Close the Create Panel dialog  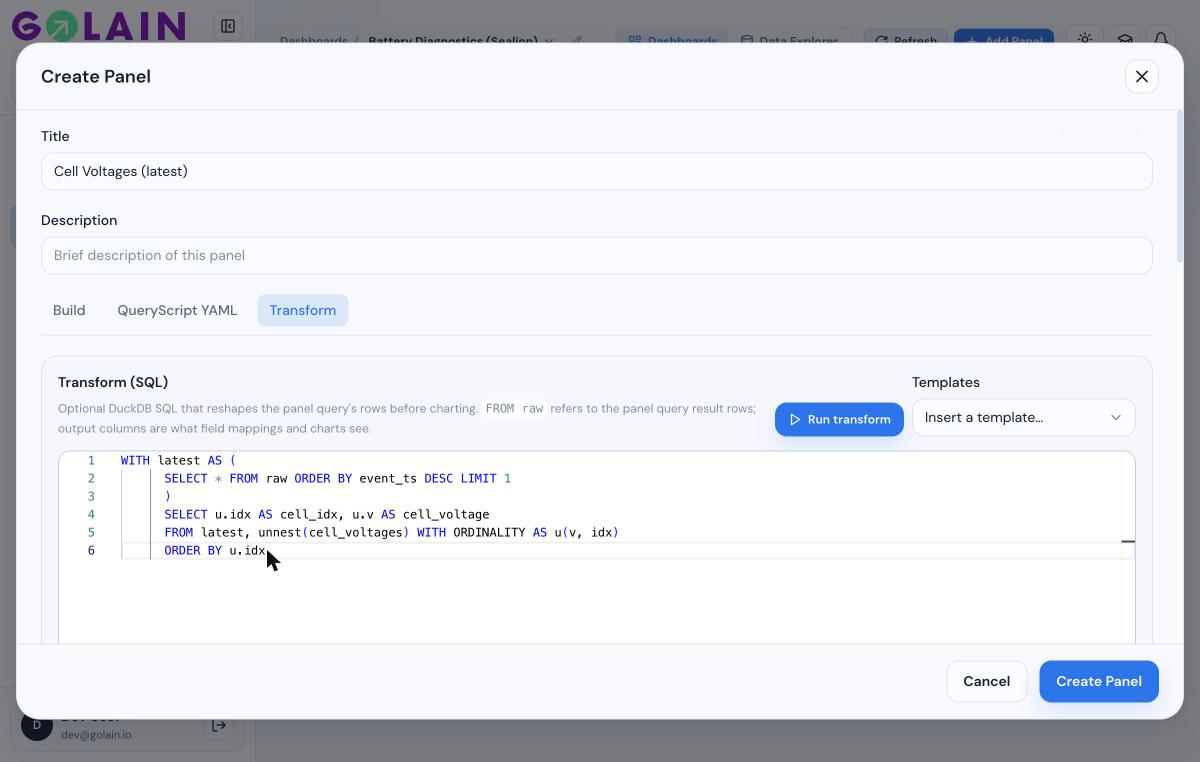pyautogui.click(x=1142, y=76)
